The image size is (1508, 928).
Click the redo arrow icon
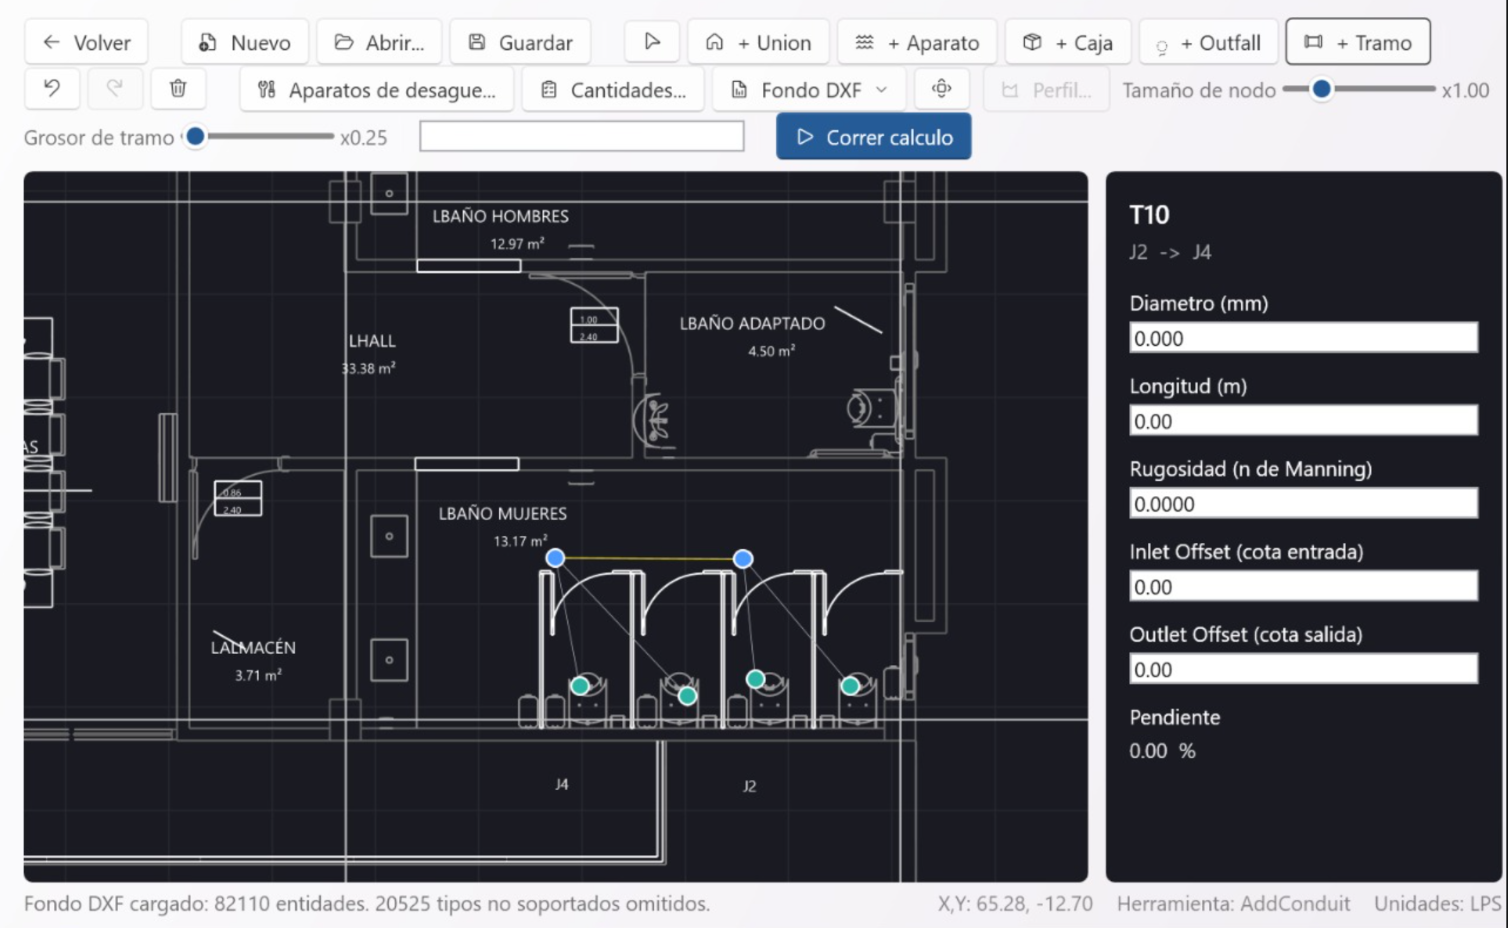pos(115,89)
